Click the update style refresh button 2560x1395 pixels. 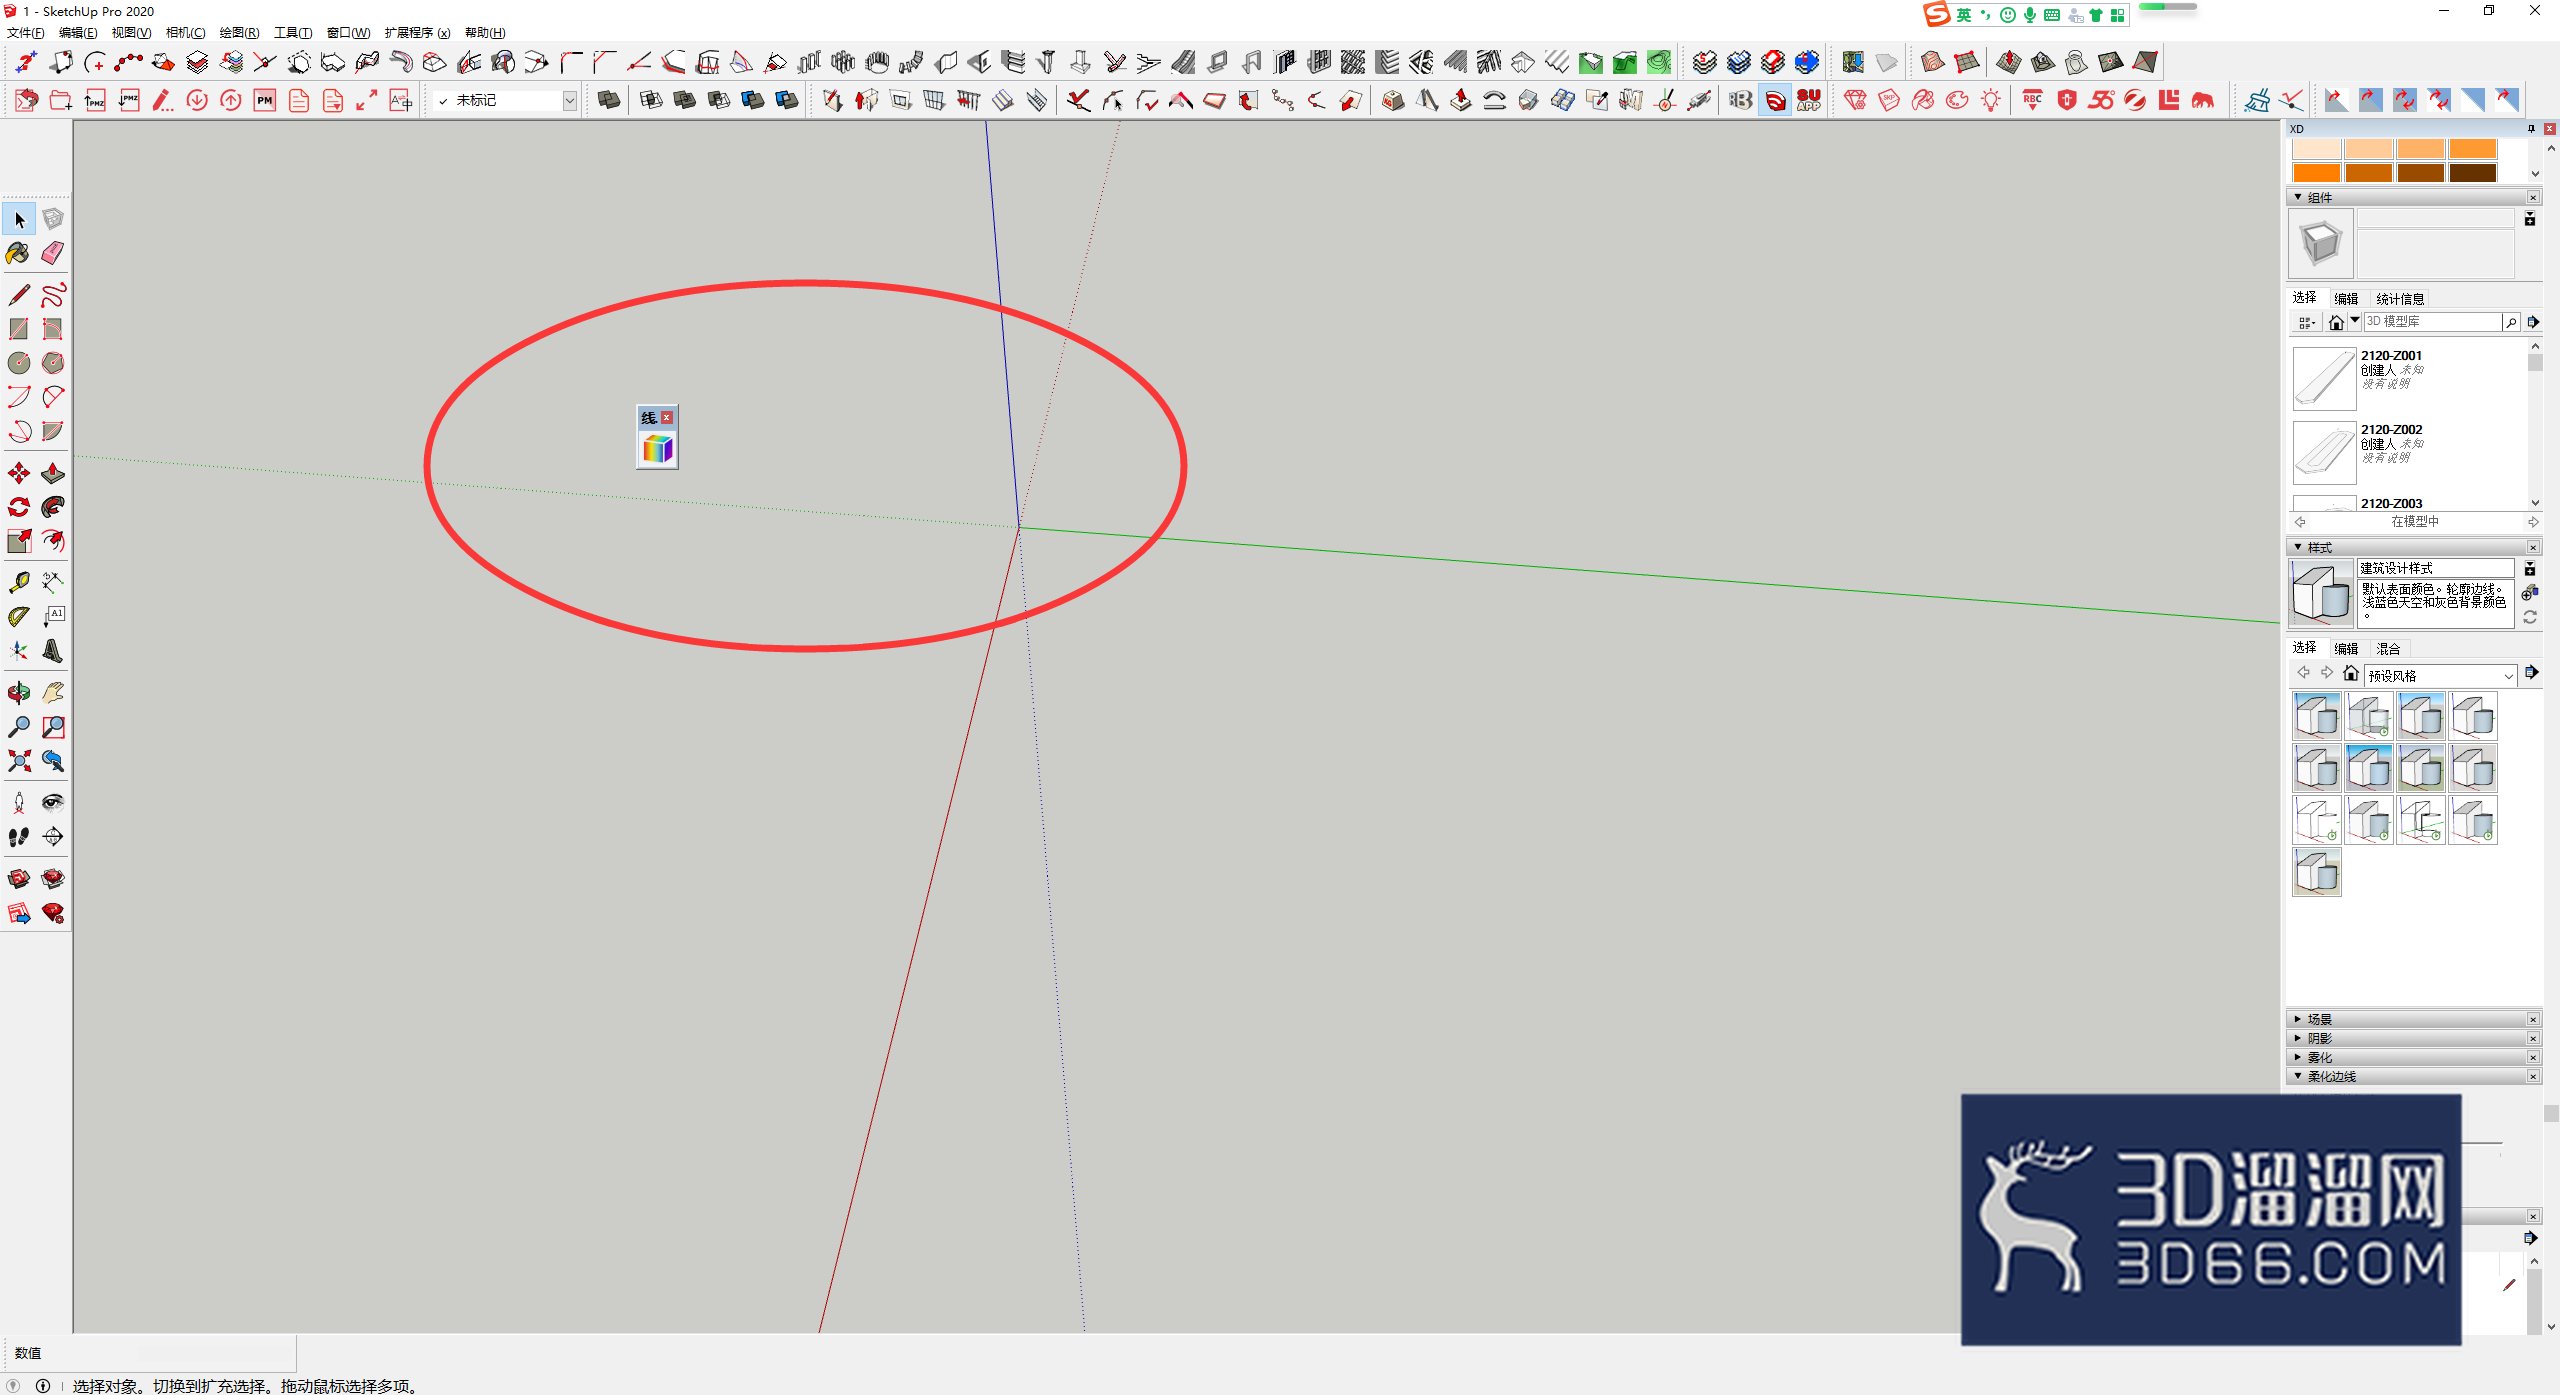click(x=2530, y=617)
